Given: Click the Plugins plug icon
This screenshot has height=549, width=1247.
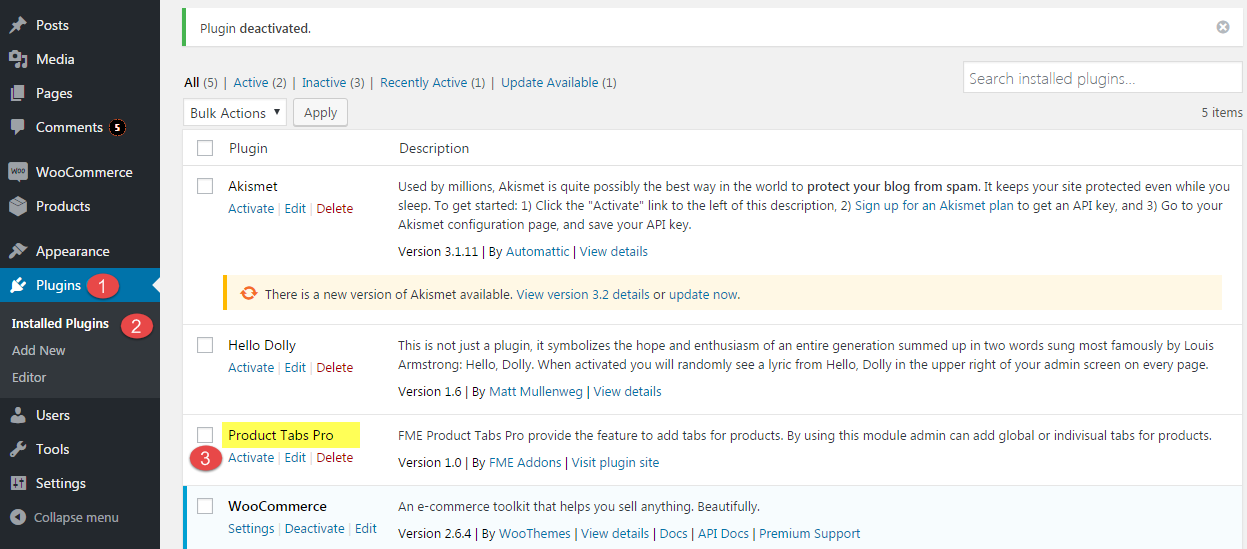Looking at the screenshot, I should coord(18,285).
